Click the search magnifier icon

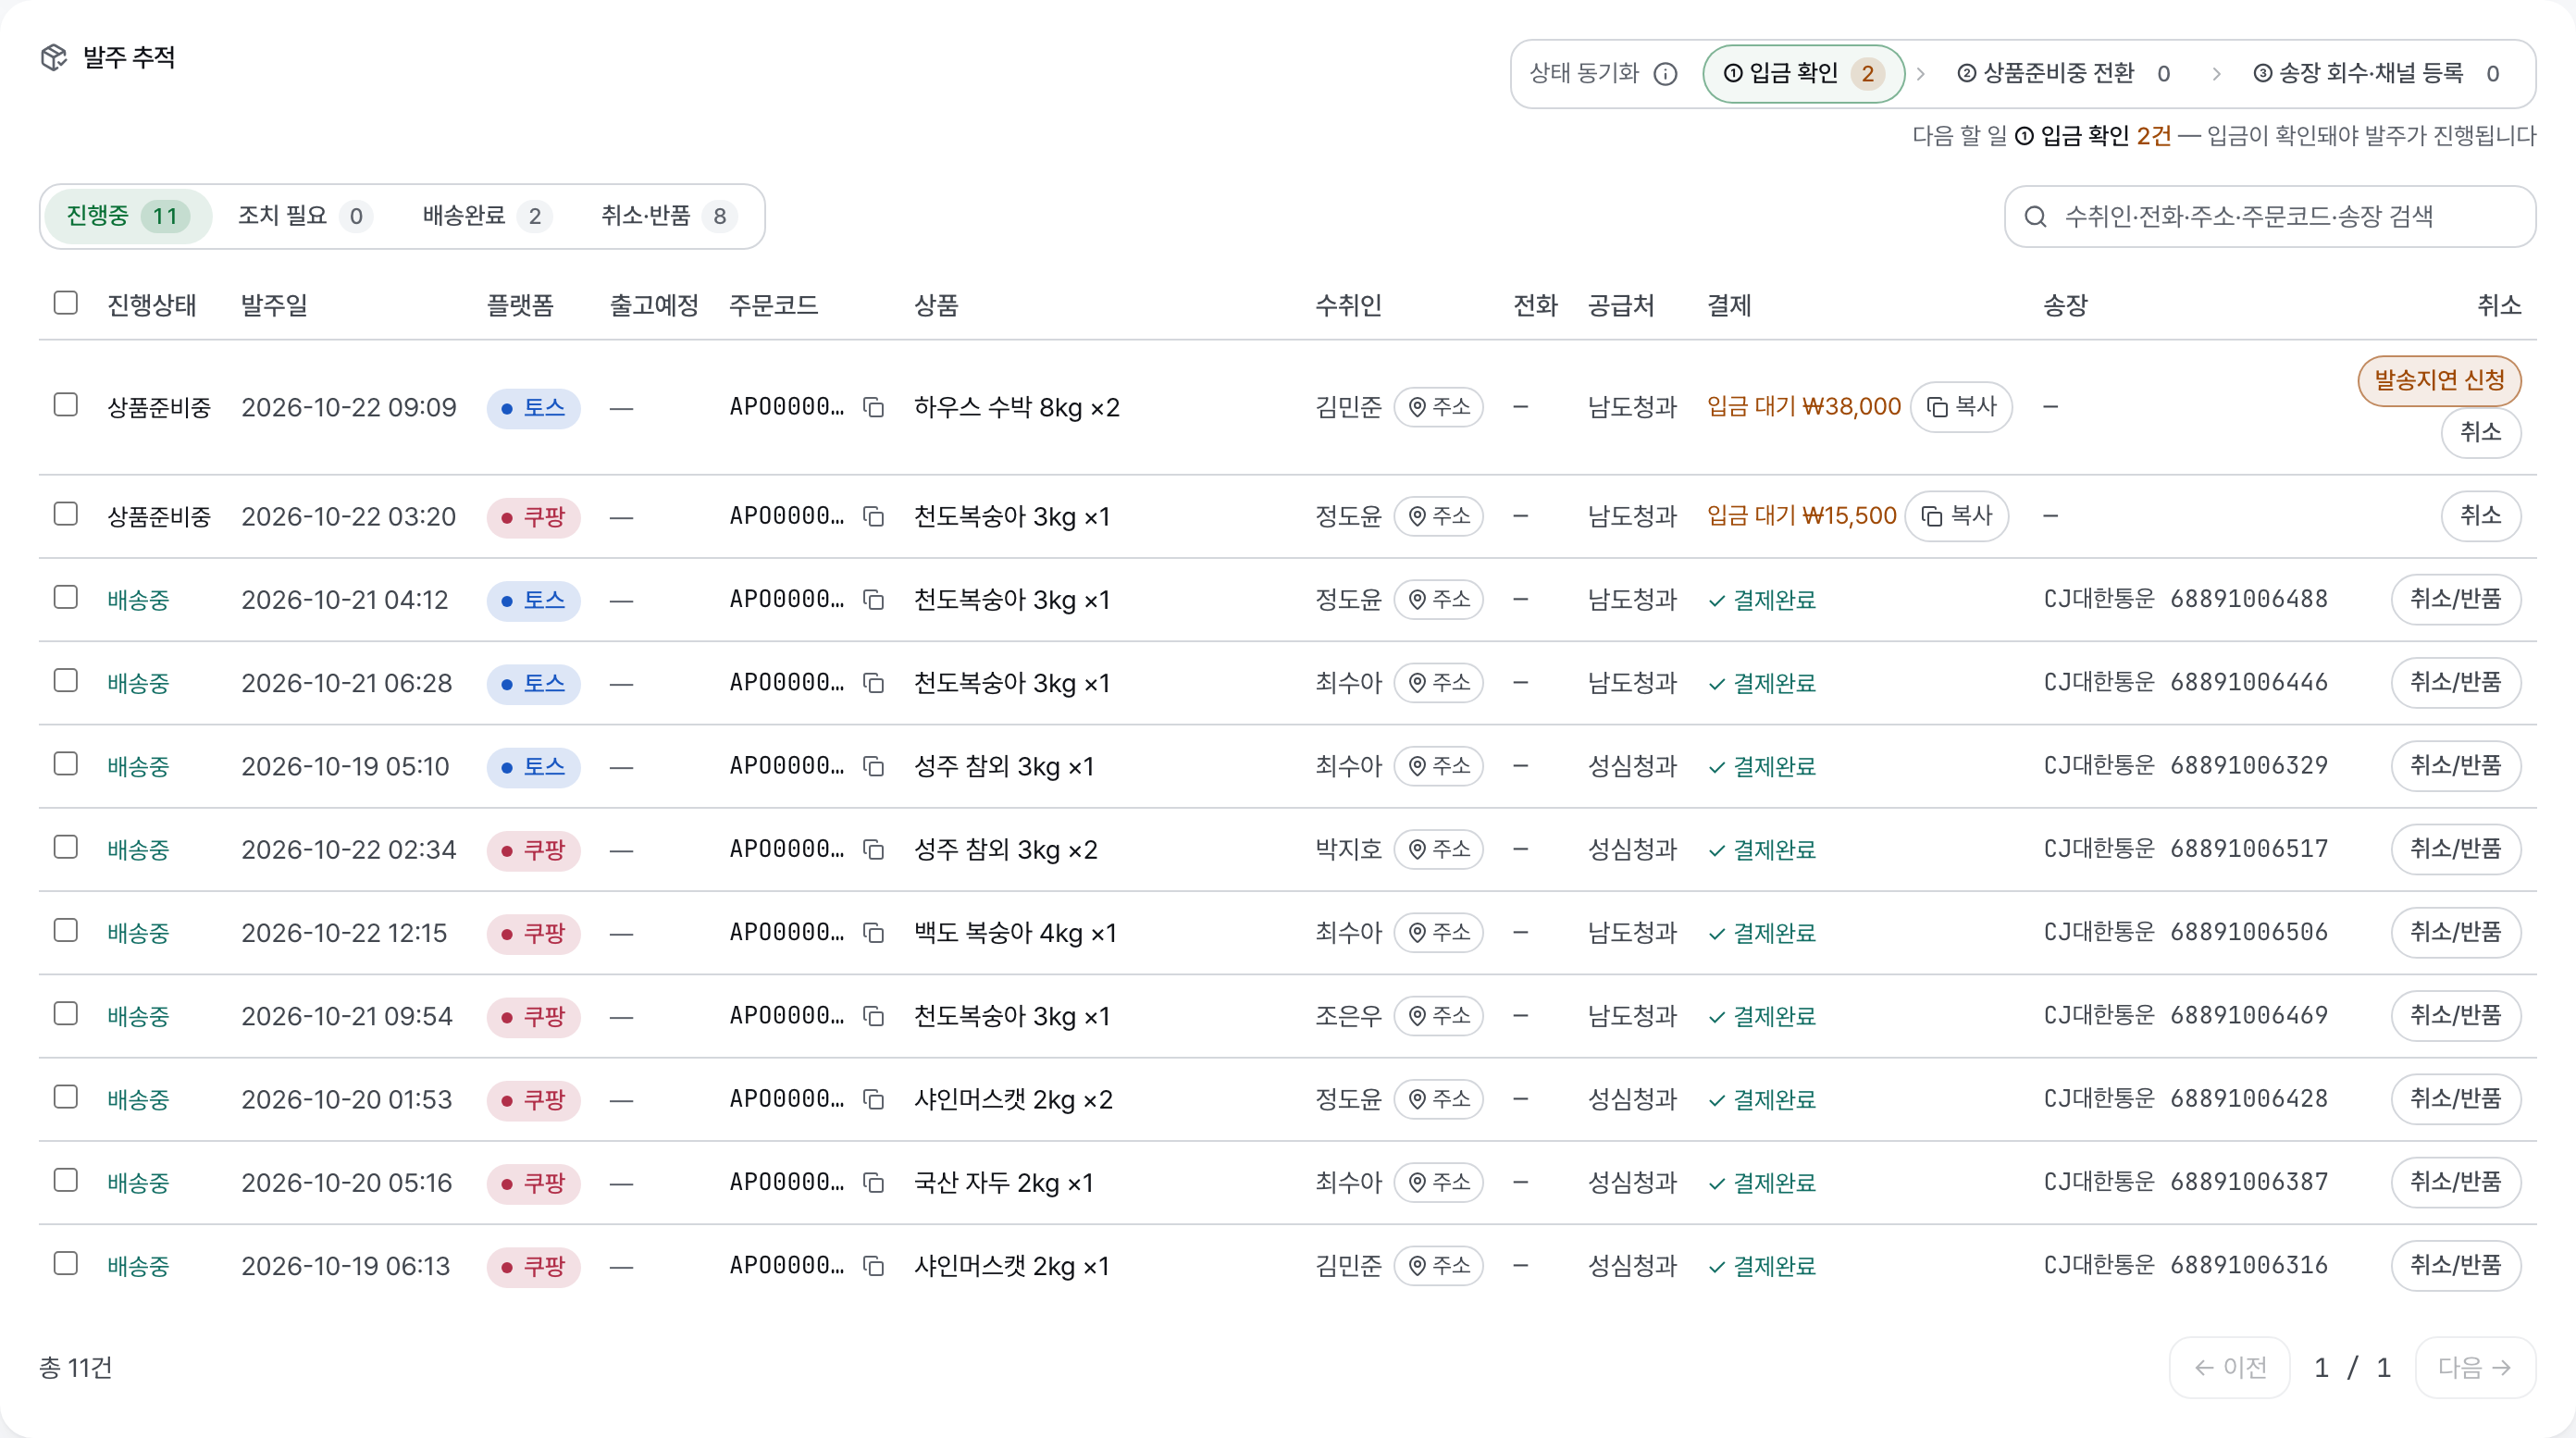click(x=2035, y=216)
